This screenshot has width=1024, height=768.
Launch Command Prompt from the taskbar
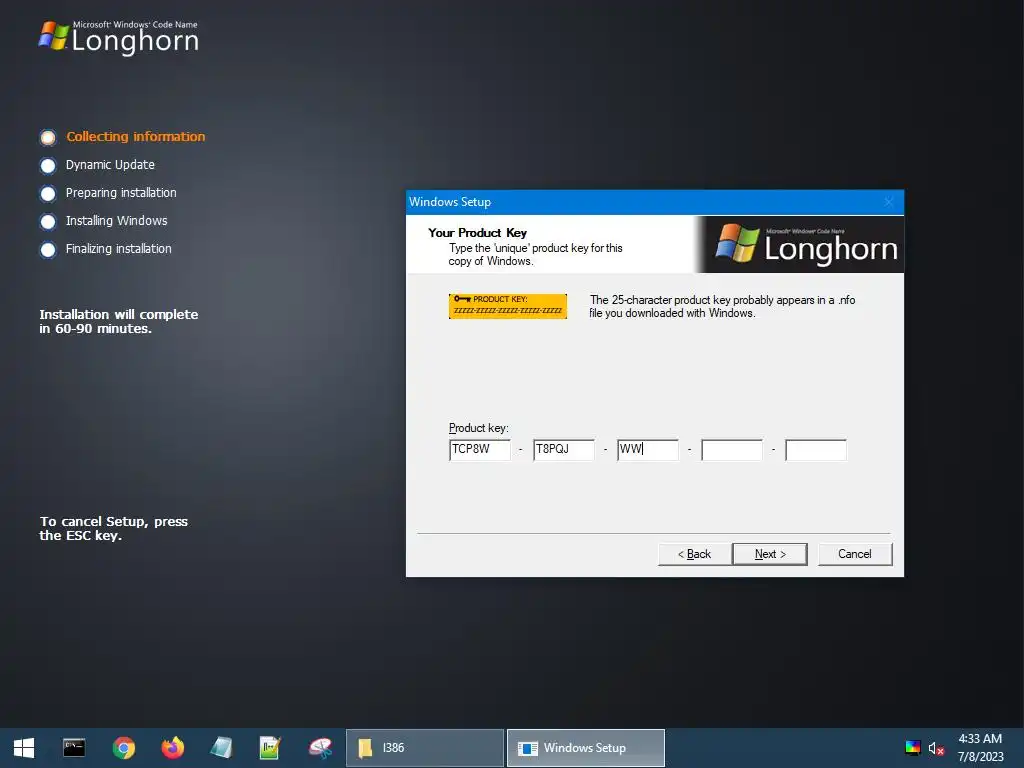74,748
